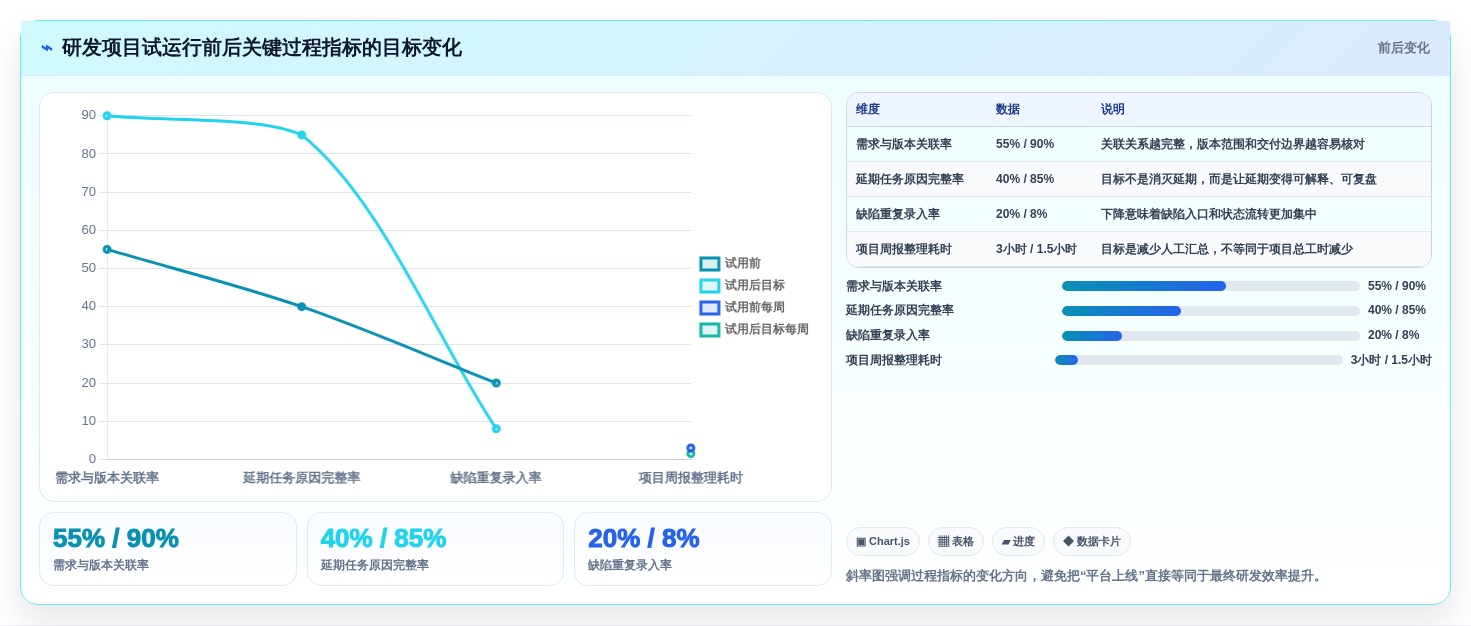Click the 数据 column header
Image resolution: width=1471 pixels, height=626 pixels.
pos(1039,110)
